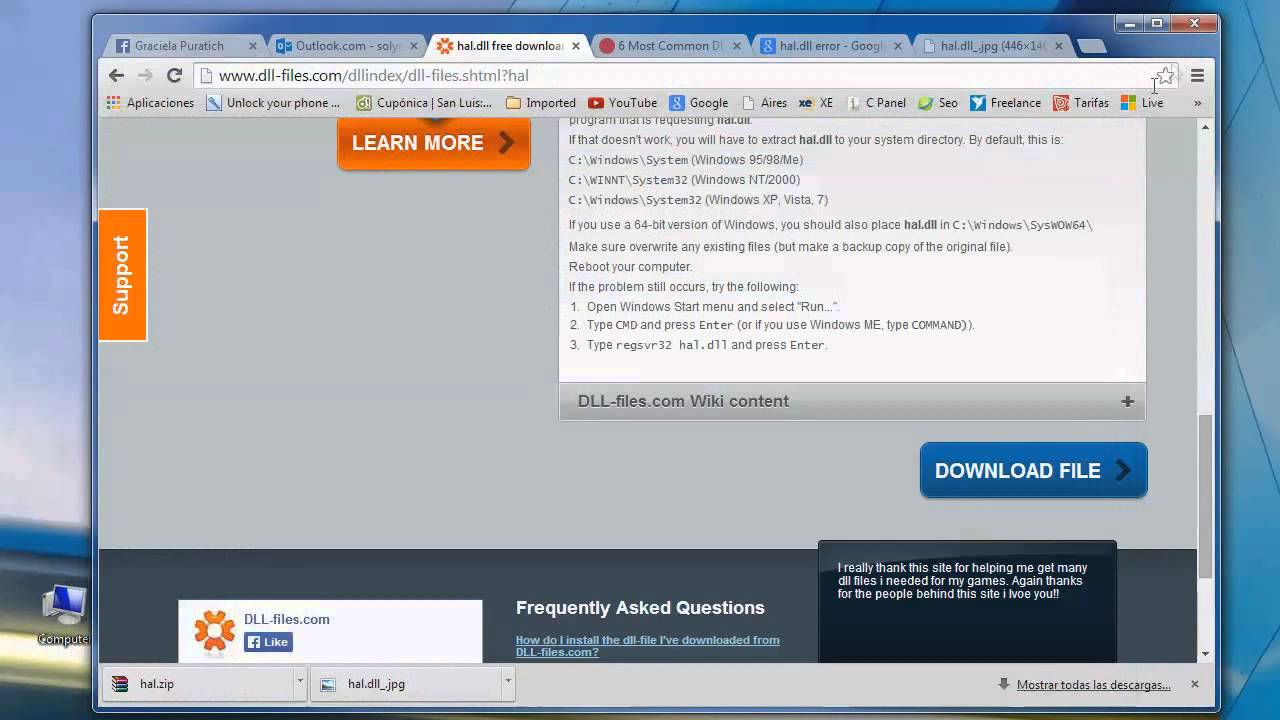Open hal.zip download item
The width and height of the screenshot is (1280, 720).
click(200, 684)
